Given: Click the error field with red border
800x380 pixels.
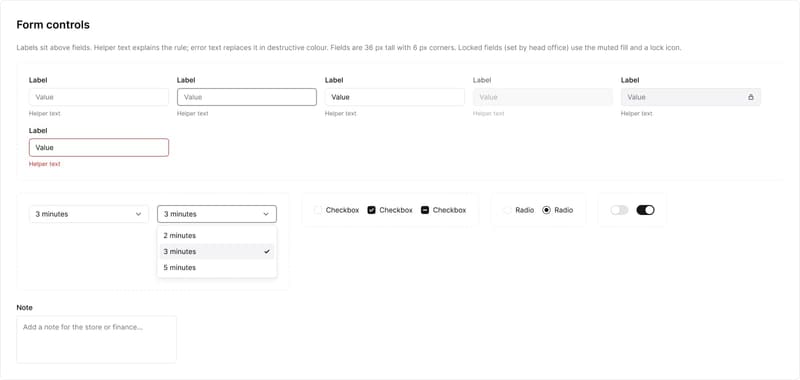Looking at the screenshot, I should click(99, 147).
